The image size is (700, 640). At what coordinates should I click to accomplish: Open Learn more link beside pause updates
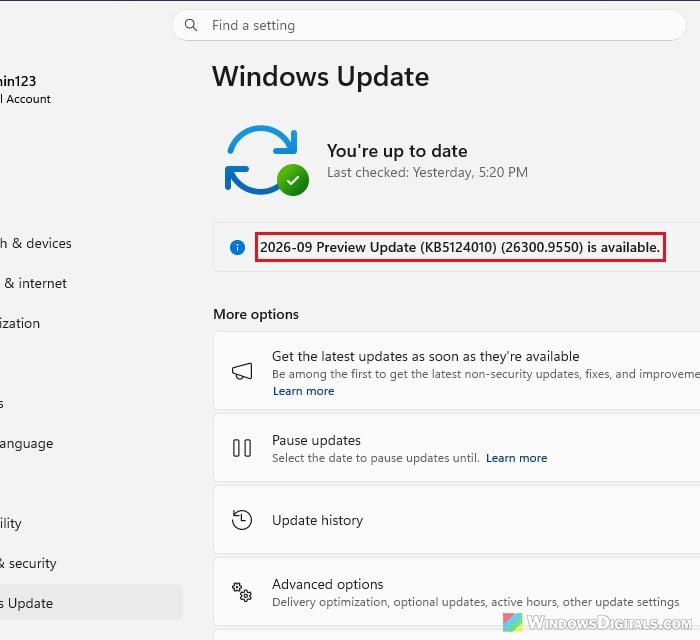point(517,458)
